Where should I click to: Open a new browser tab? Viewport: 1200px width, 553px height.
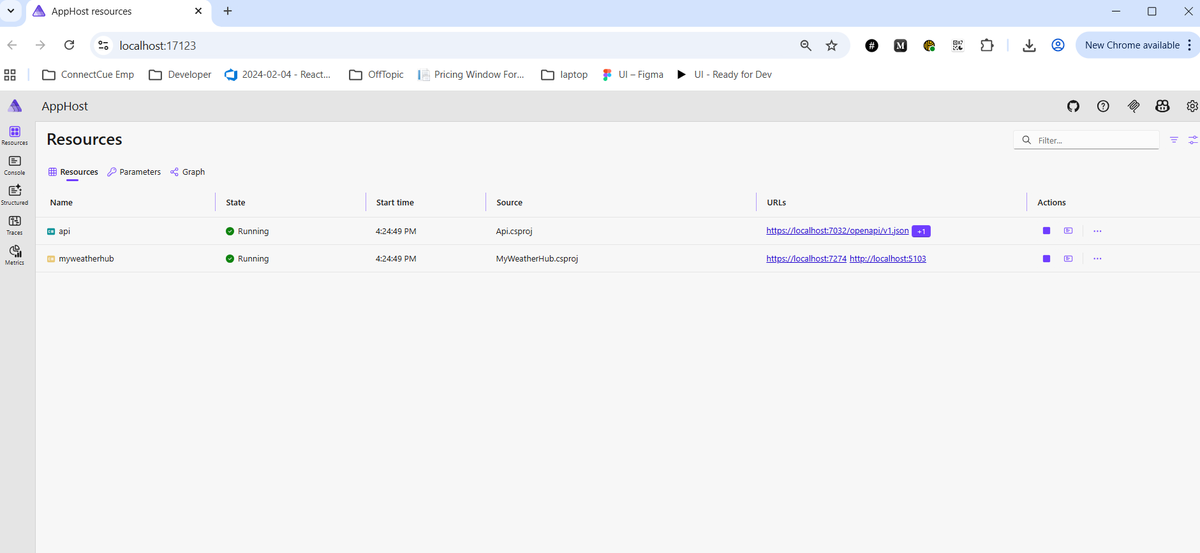pos(228,11)
